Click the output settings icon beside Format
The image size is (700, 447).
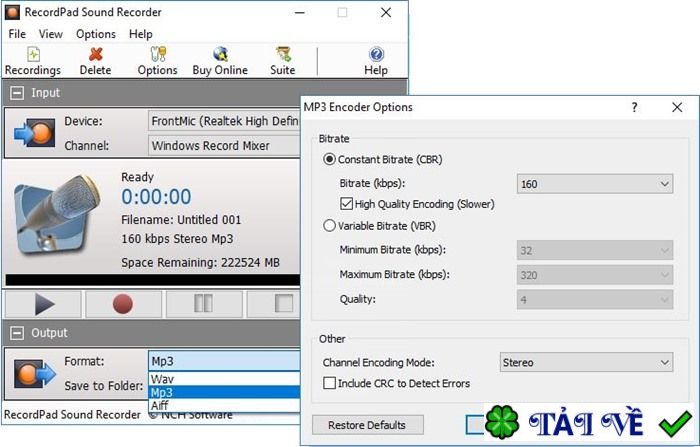click(x=34, y=373)
